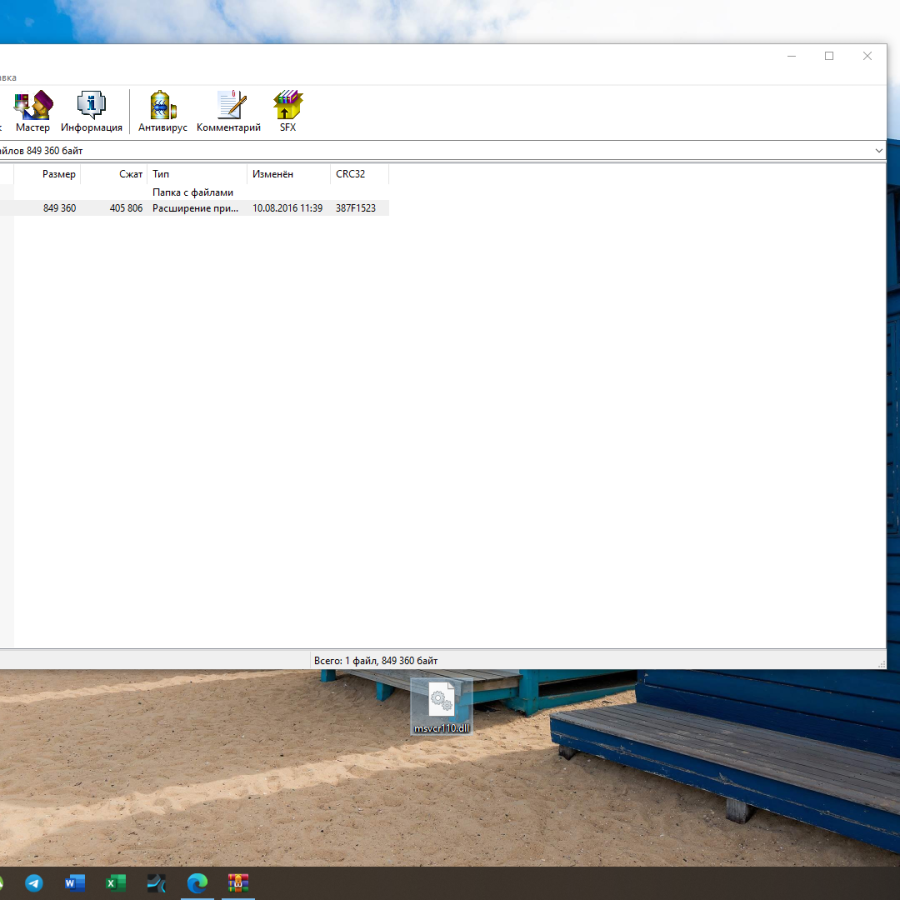Run the Антивирус scan tool

162,111
